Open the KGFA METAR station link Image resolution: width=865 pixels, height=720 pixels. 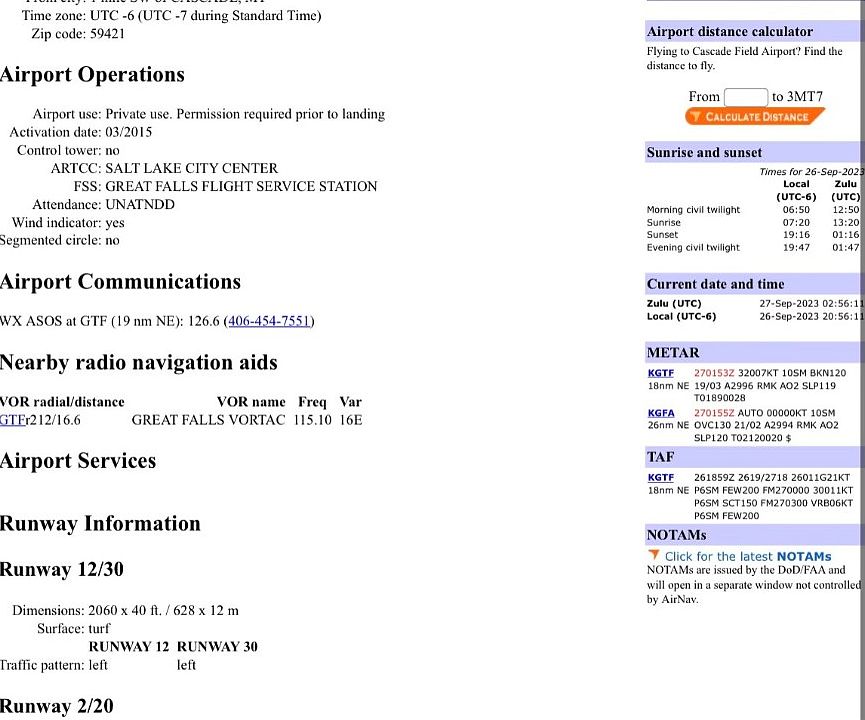pyautogui.click(x=661, y=412)
